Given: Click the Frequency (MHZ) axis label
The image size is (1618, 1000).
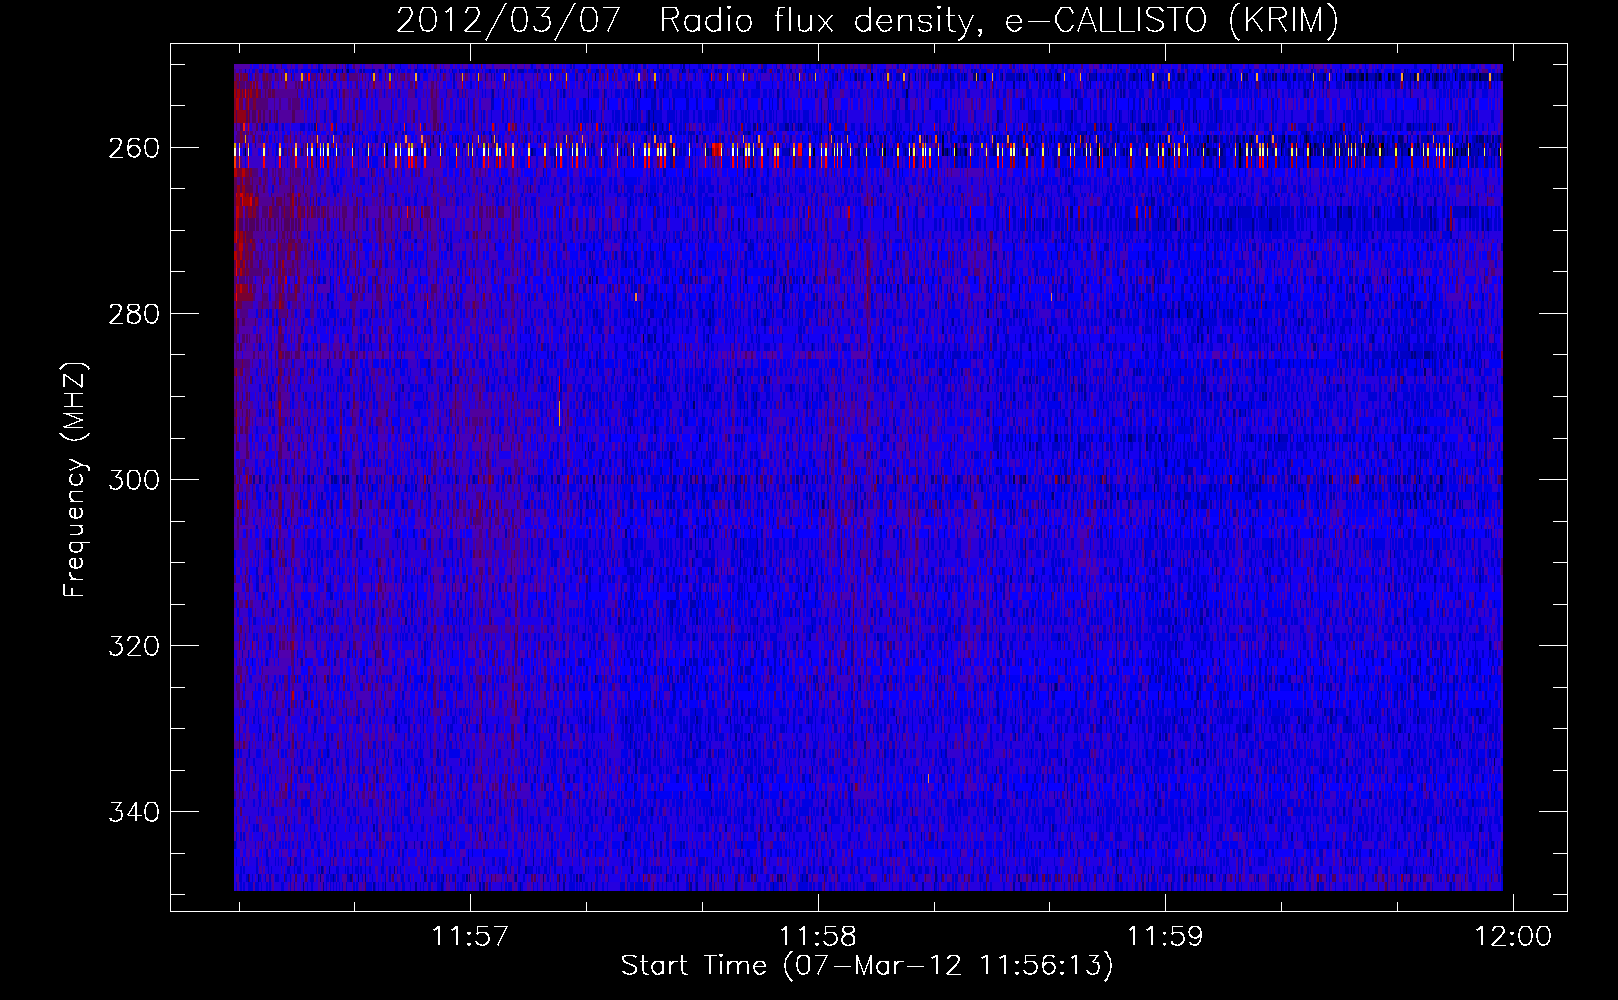Looking at the screenshot, I should click(75, 479).
